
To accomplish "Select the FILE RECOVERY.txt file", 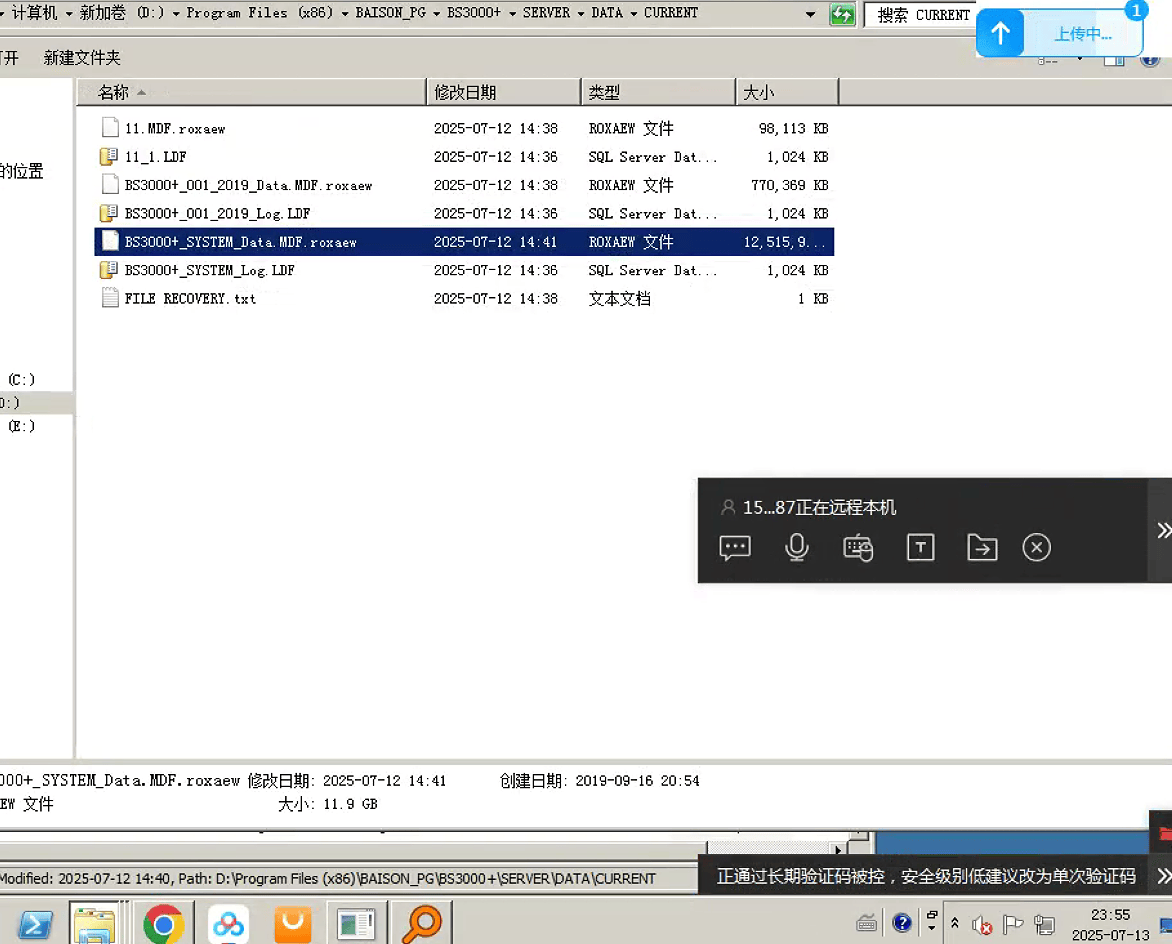I will [190, 298].
